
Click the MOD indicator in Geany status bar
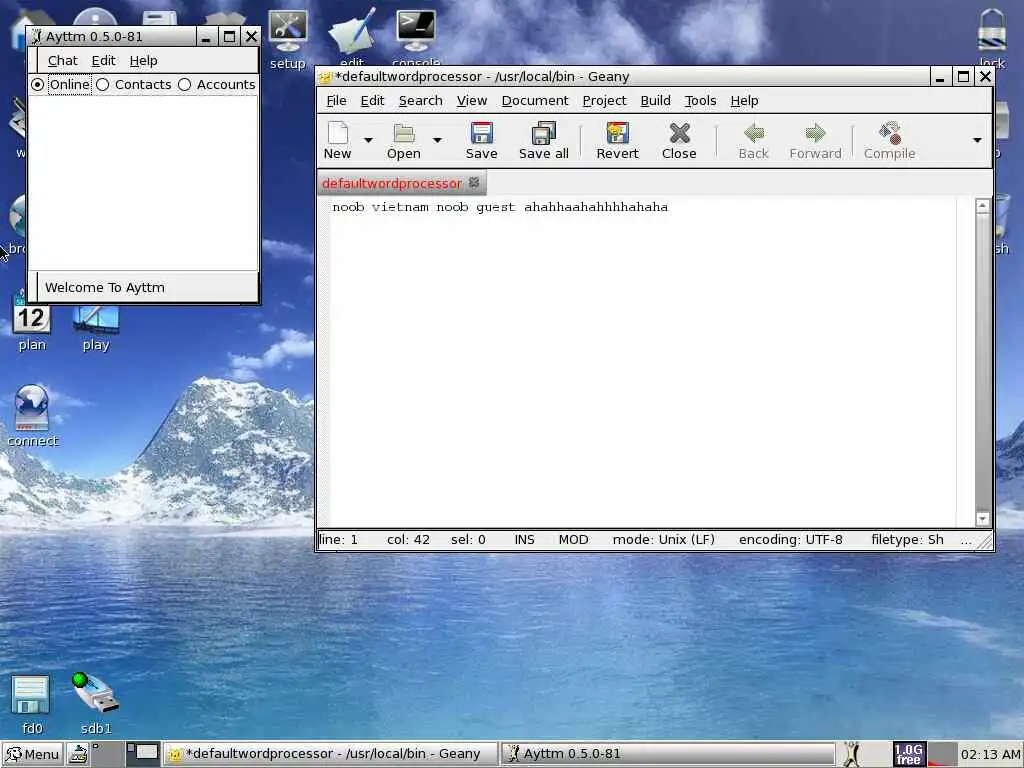click(x=573, y=540)
